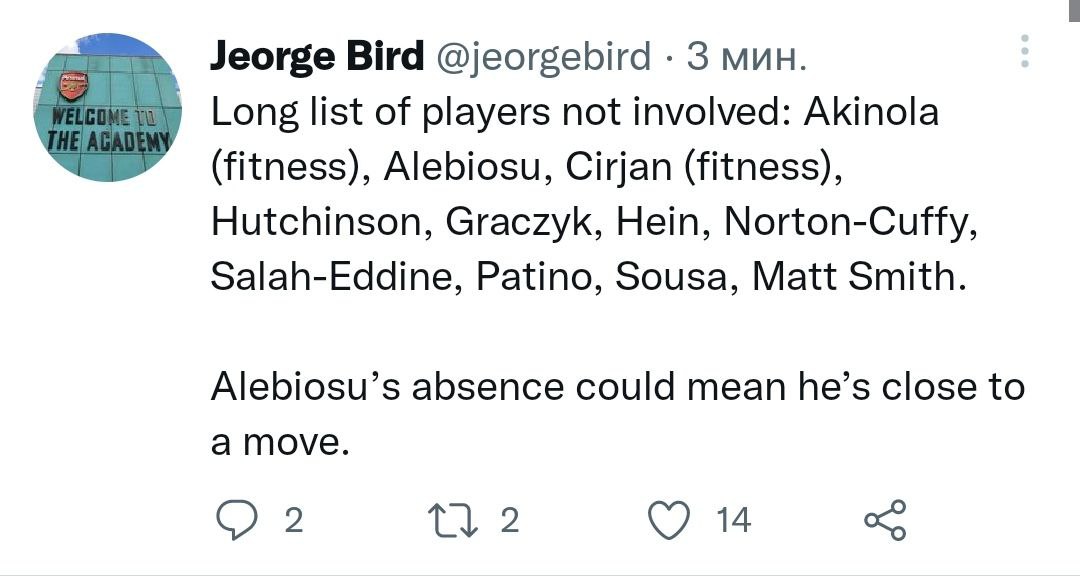
Task: Click the retweet count of 2
Action: [509, 520]
